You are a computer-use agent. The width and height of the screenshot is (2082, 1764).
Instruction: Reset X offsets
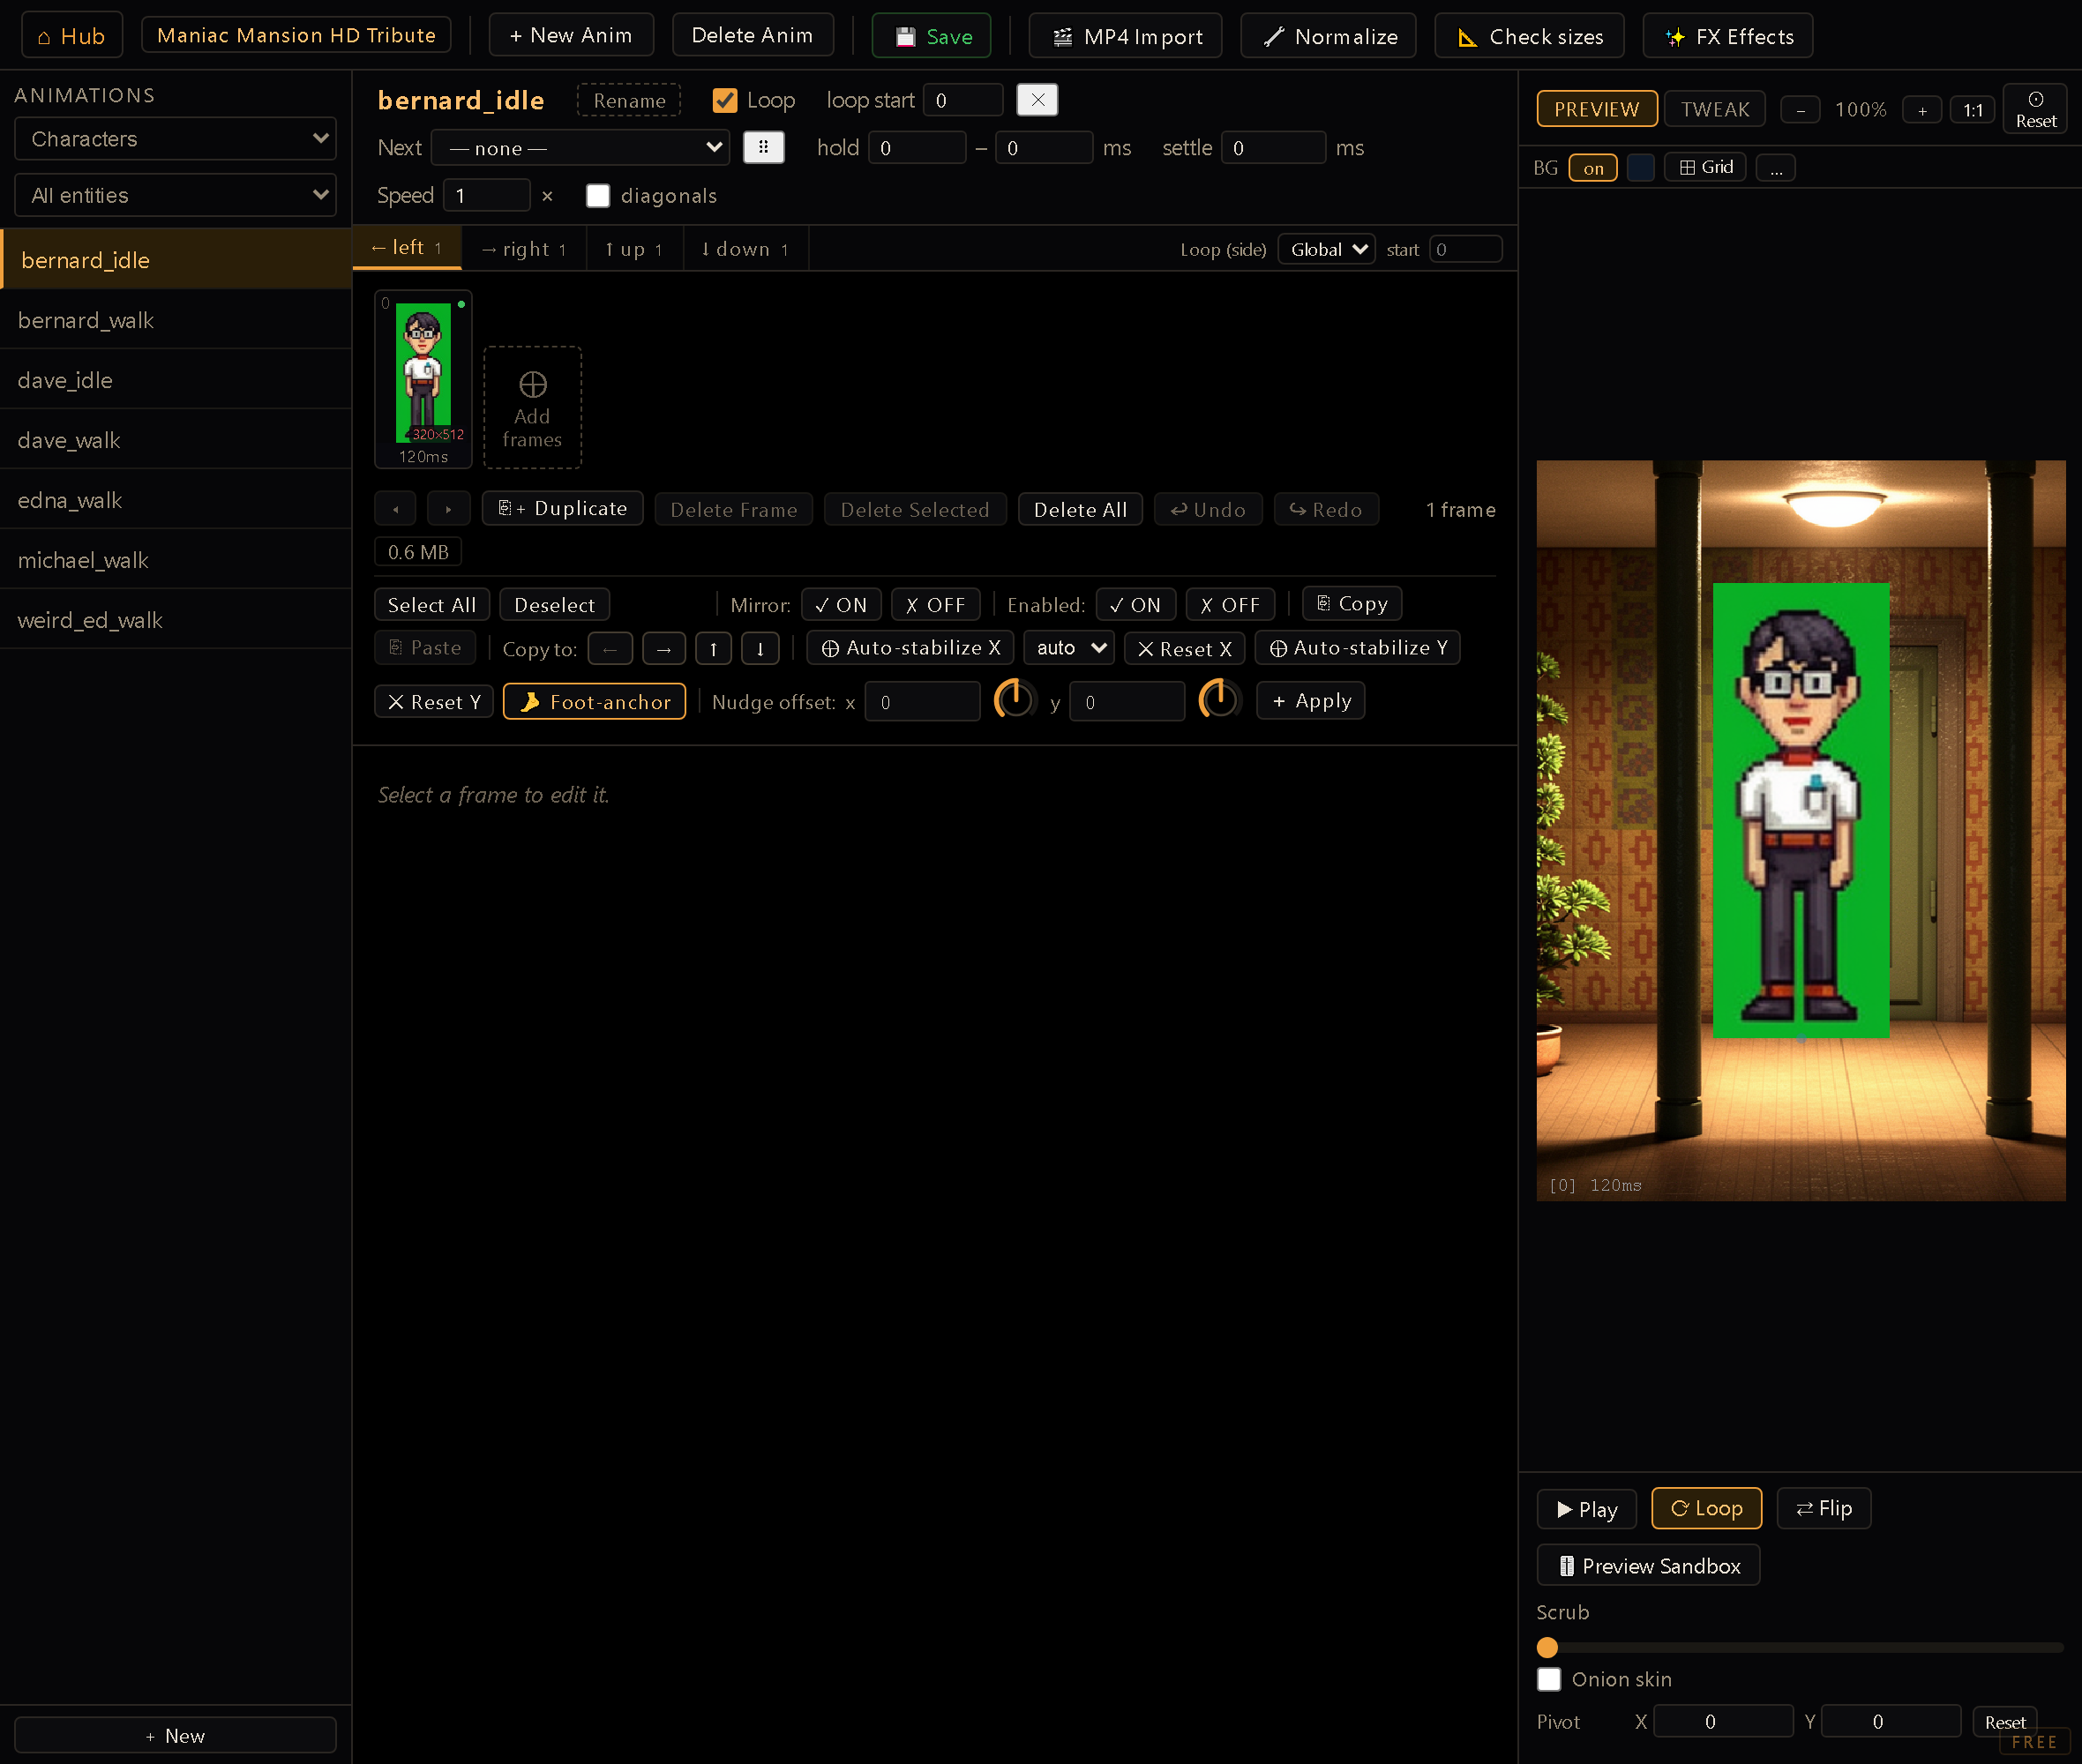[1185, 649]
